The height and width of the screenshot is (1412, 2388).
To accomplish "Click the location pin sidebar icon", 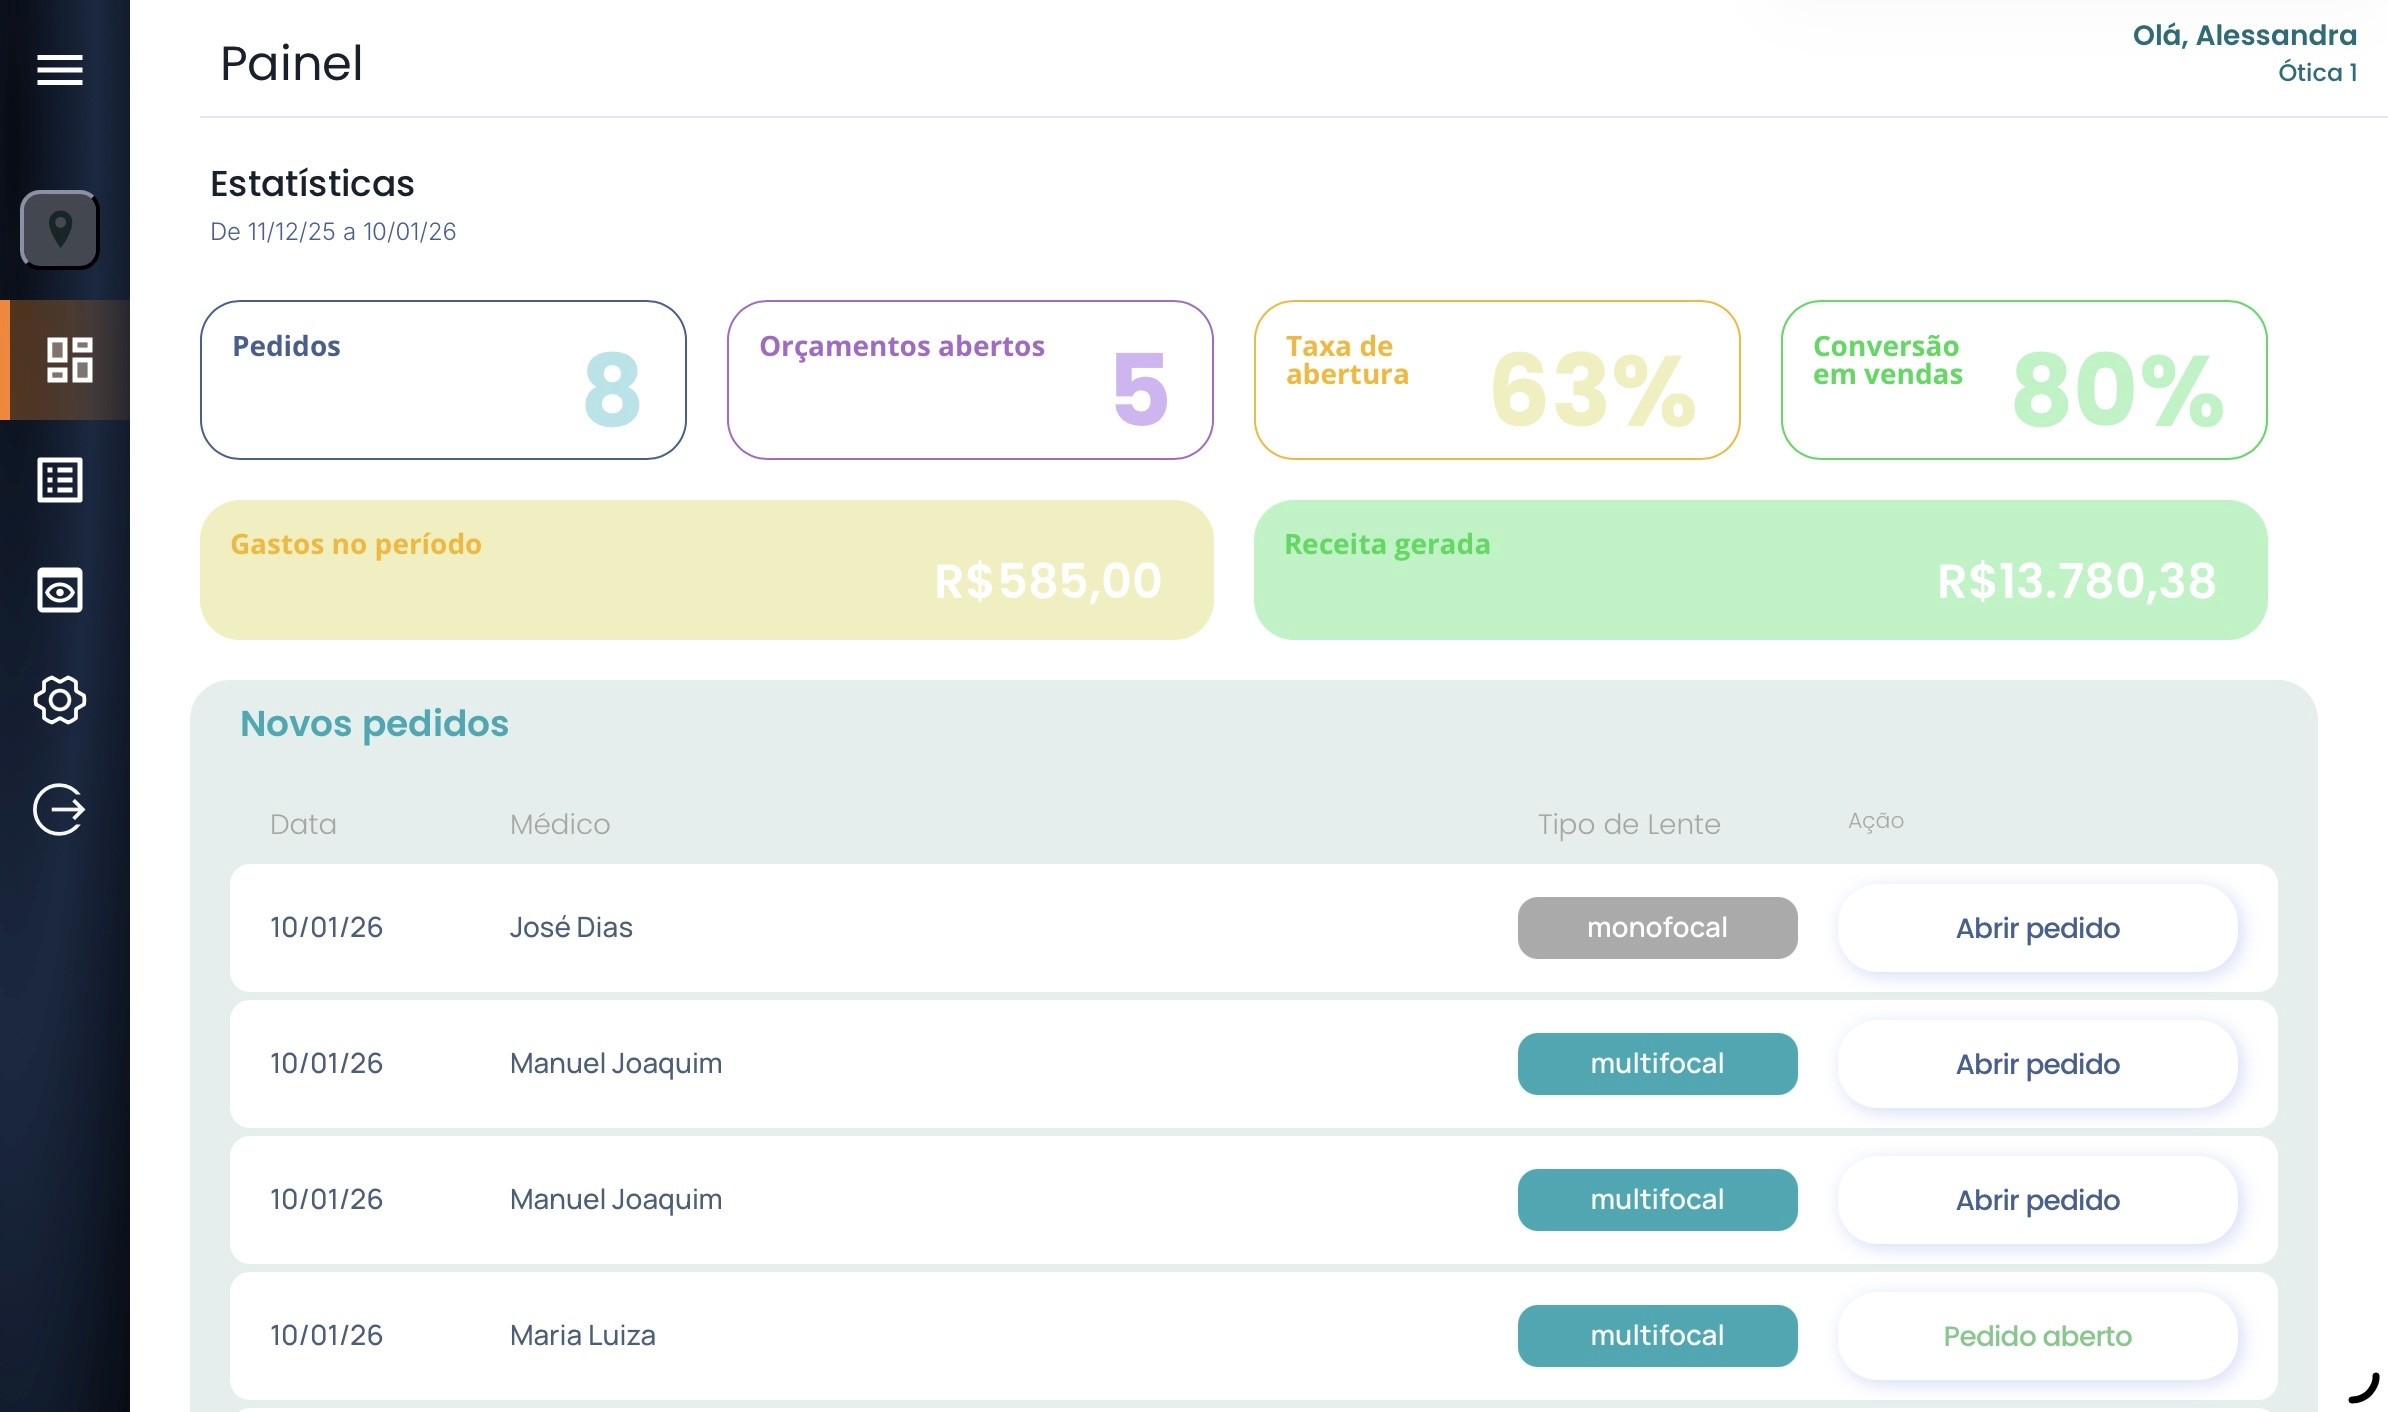I will (60, 230).
